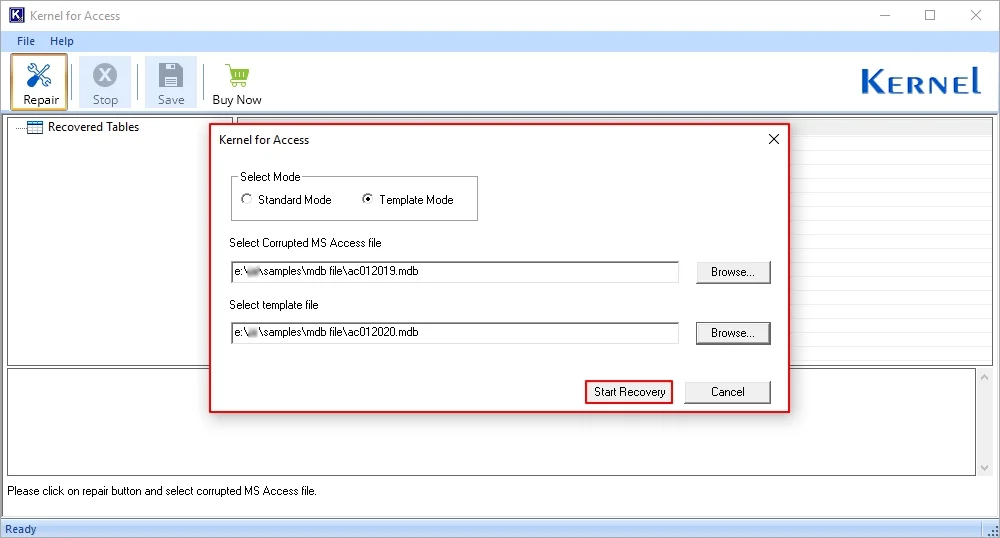The width and height of the screenshot is (1000, 538).
Task: Select the Recovered Tables table icon
Action: click(35, 127)
